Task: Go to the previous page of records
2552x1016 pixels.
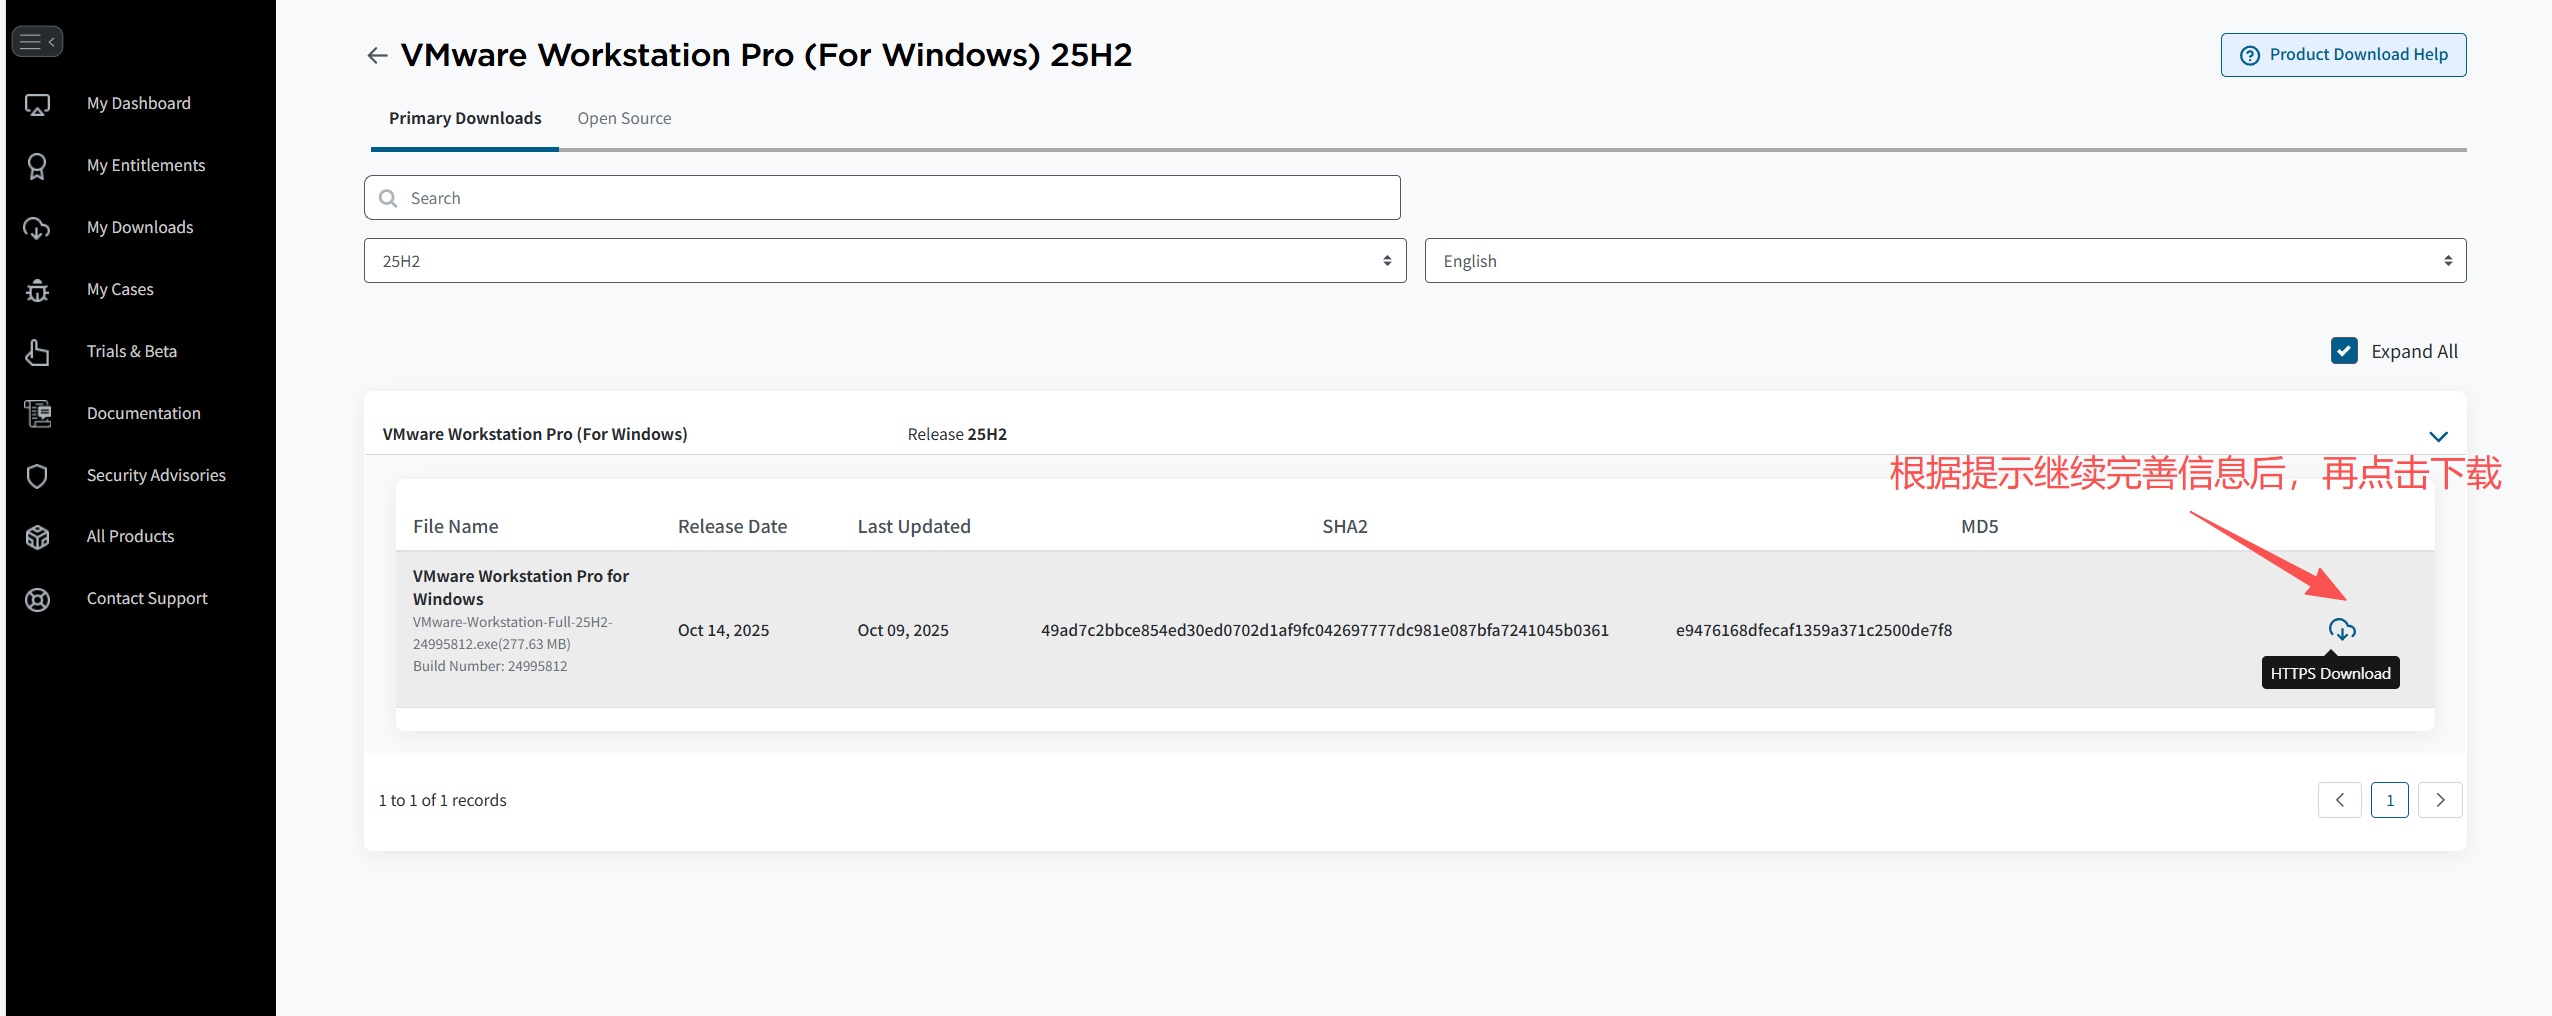Action: pyautogui.click(x=2339, y=800)
